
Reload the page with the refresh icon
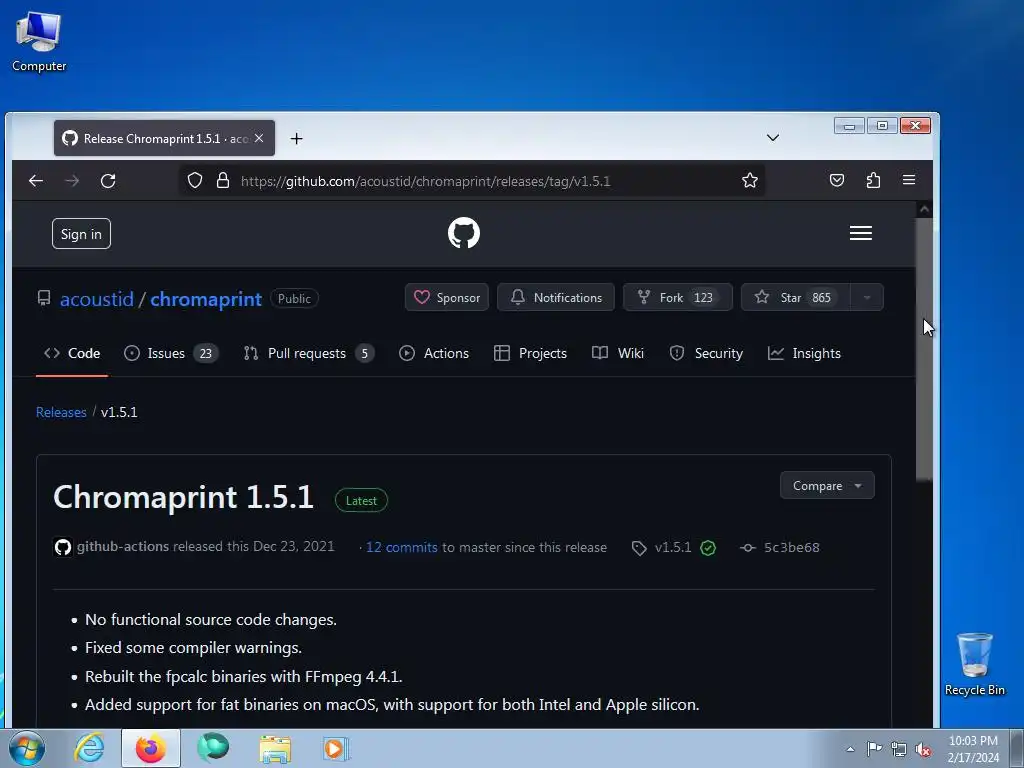click(108, 181)
